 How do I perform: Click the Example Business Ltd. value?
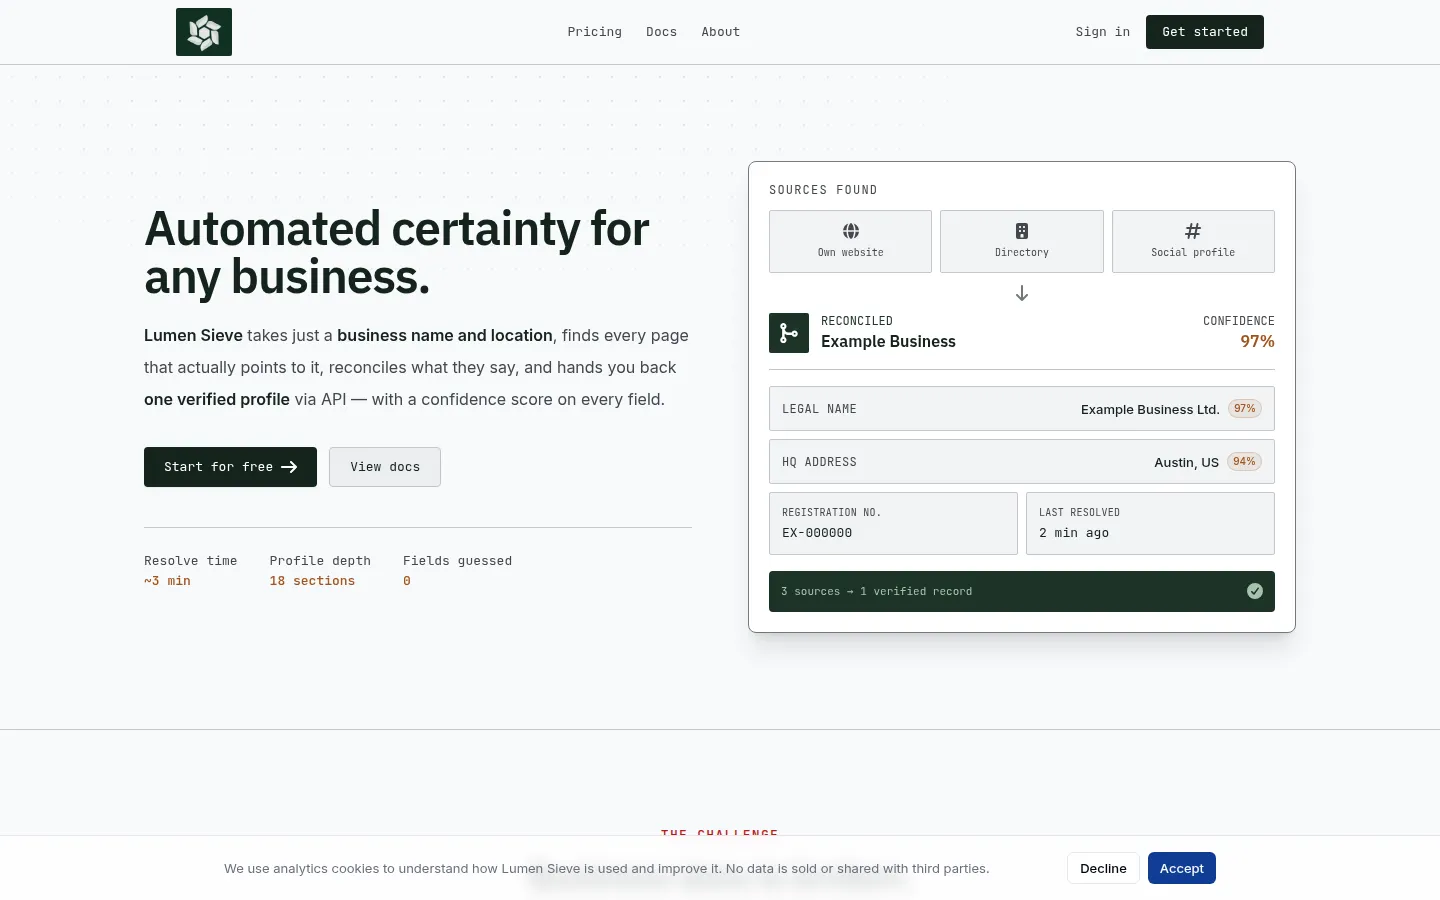[x=1150, y=409]
